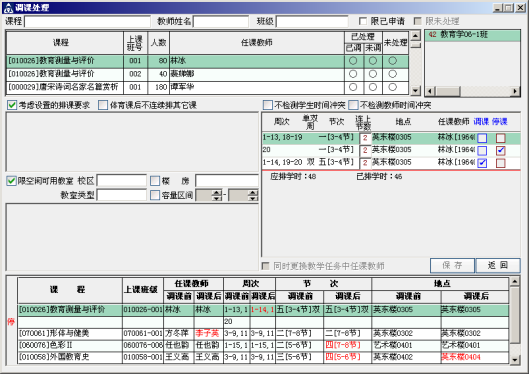This screenshot has height=375, width=530.
Task: Click the 课程 search input field
Action: 88,22
